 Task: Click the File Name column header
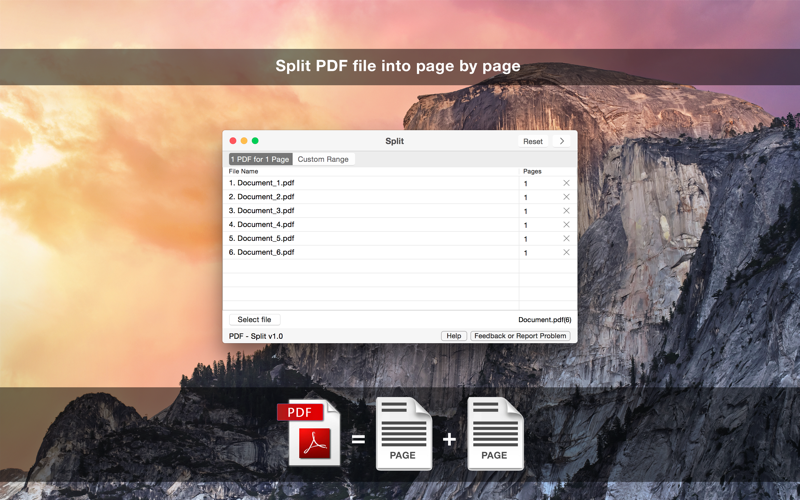pyautogui.click(x=243, y=171)
